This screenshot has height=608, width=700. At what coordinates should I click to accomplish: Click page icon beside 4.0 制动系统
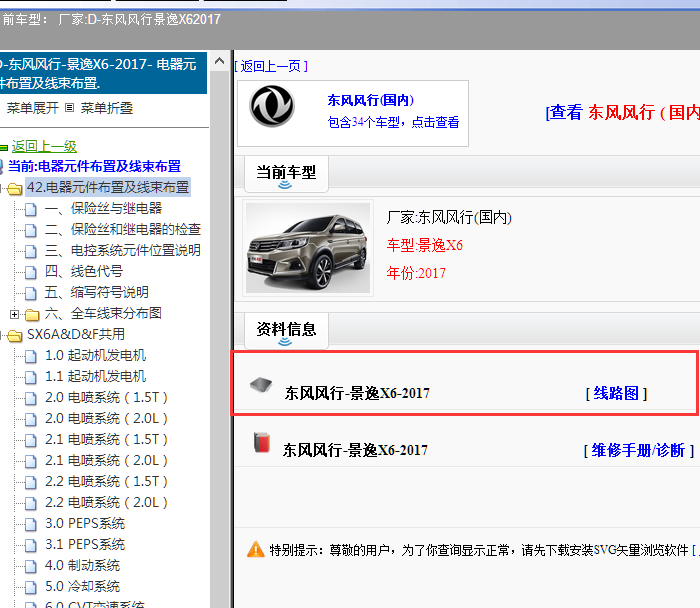[31, 566]
